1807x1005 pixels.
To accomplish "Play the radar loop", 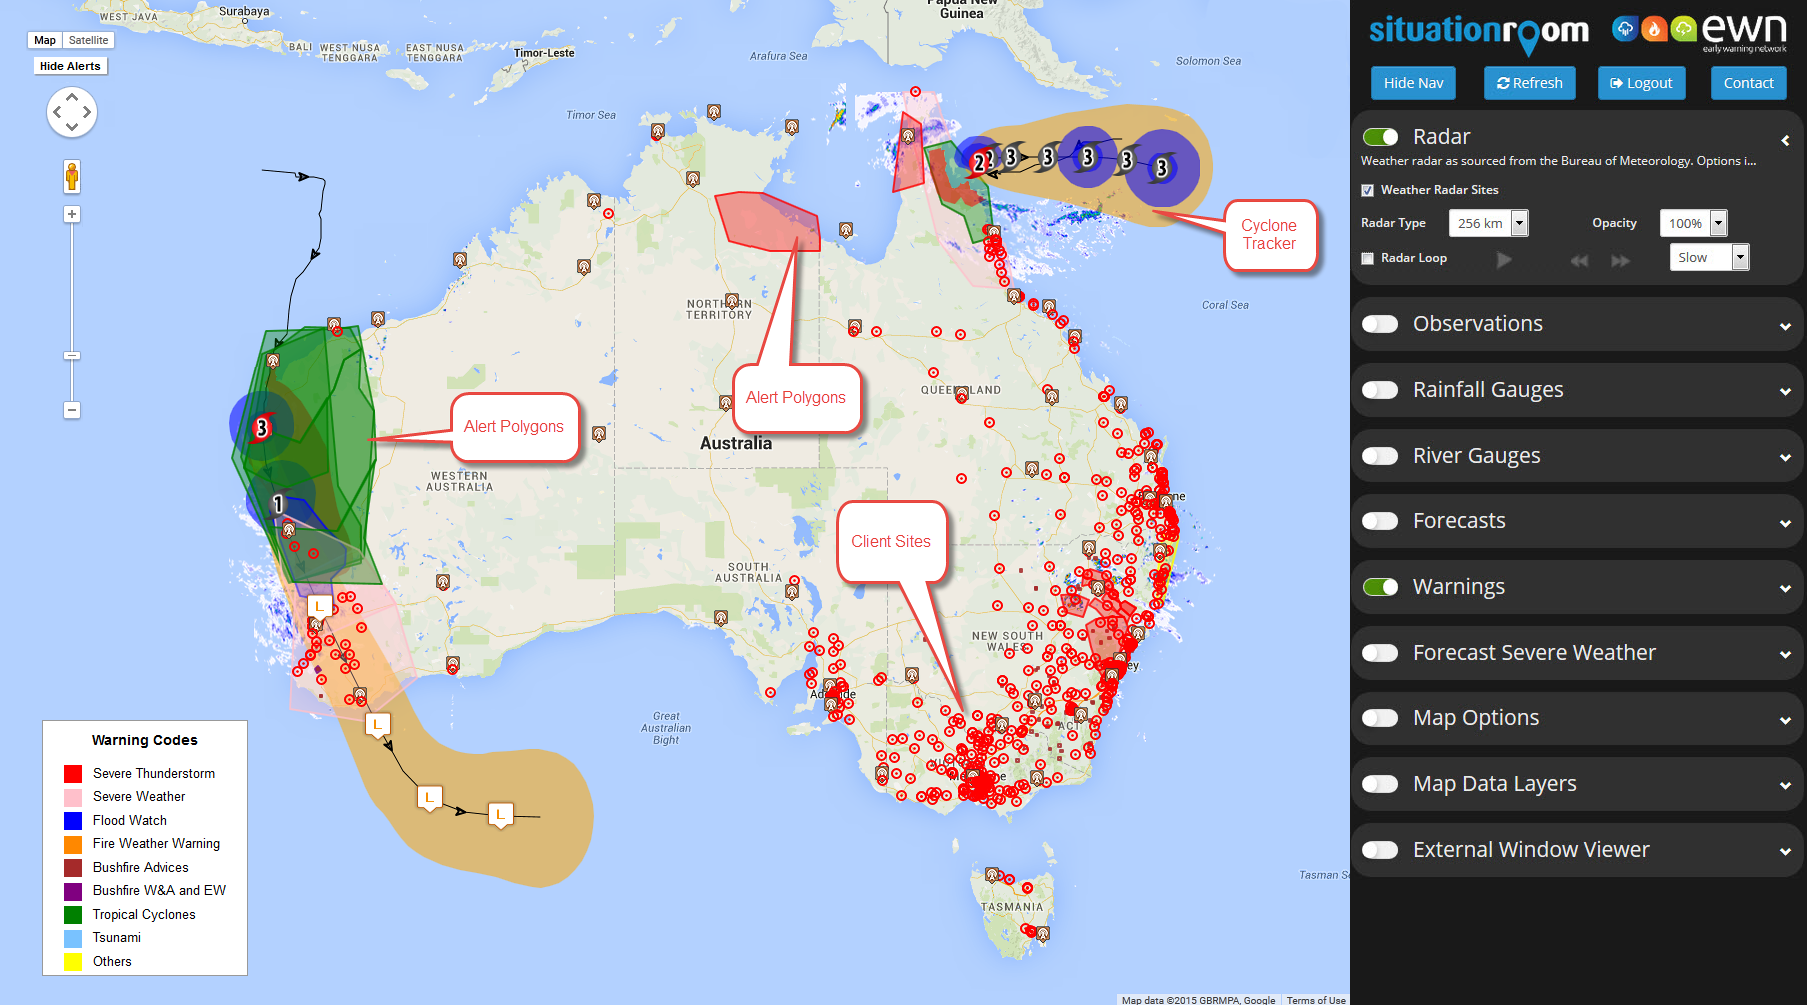I will pos(1504,260).
